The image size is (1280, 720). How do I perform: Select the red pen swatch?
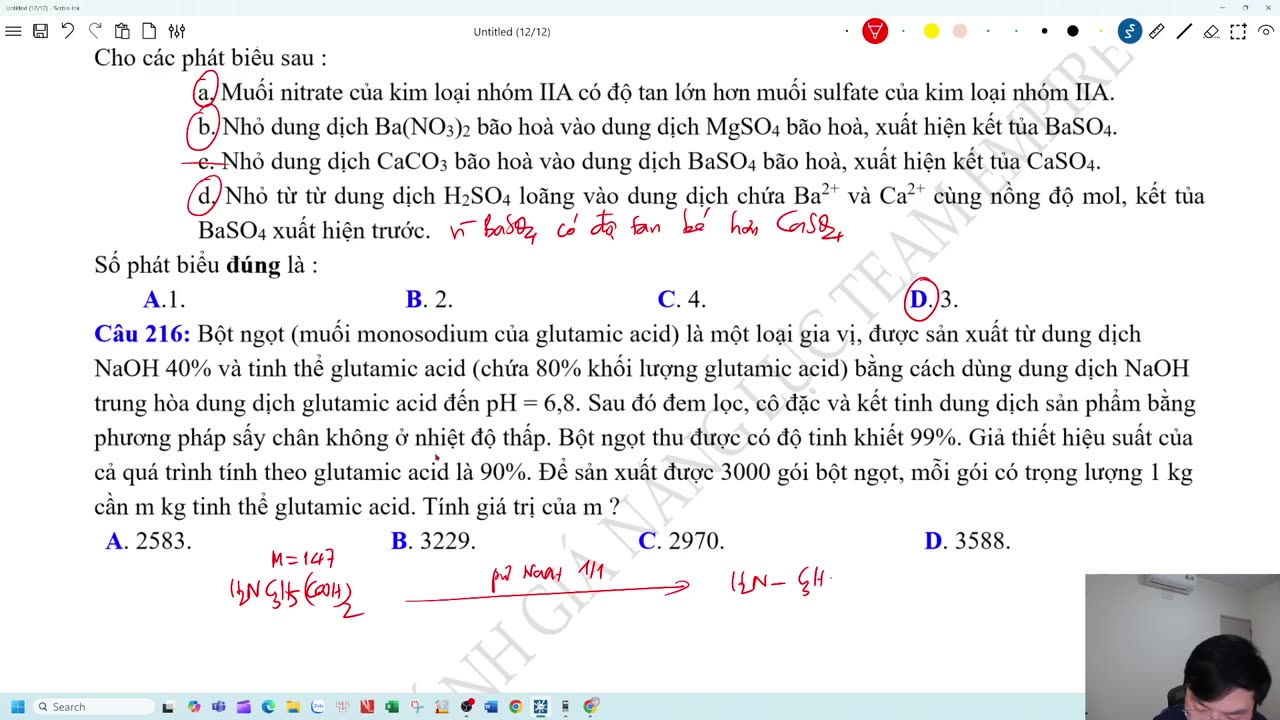click(x=875, y=31)
